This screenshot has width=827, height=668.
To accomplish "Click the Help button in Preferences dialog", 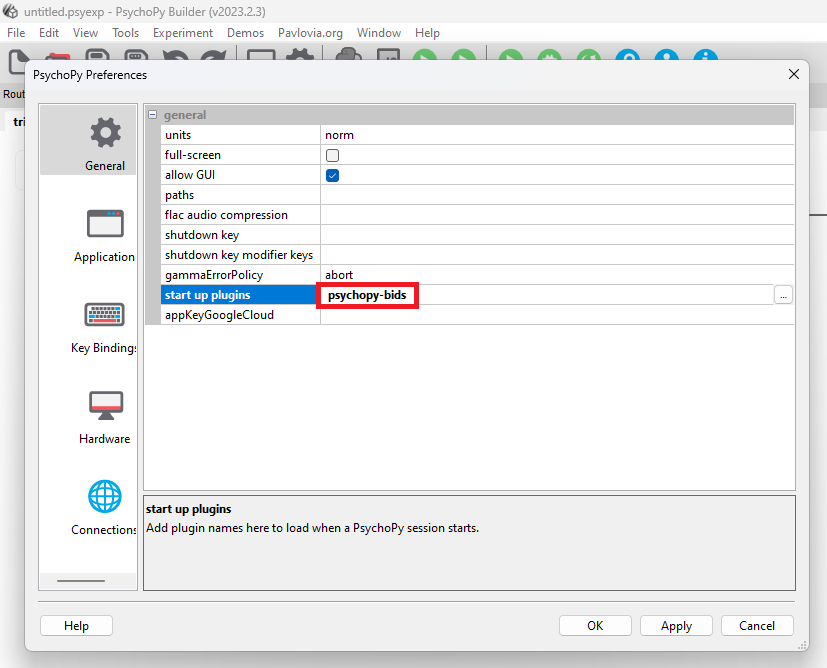I will coord(76,626).
